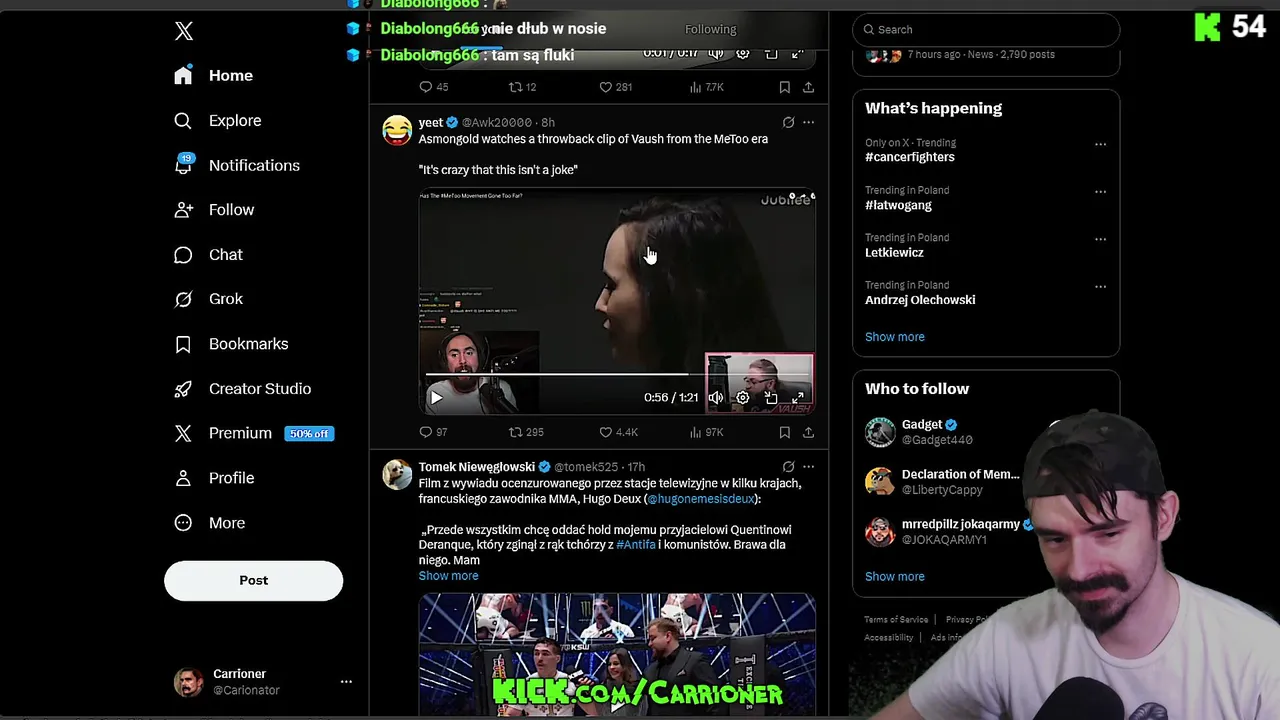Seek the video progress bar at 0:56

tap(617, 375)
